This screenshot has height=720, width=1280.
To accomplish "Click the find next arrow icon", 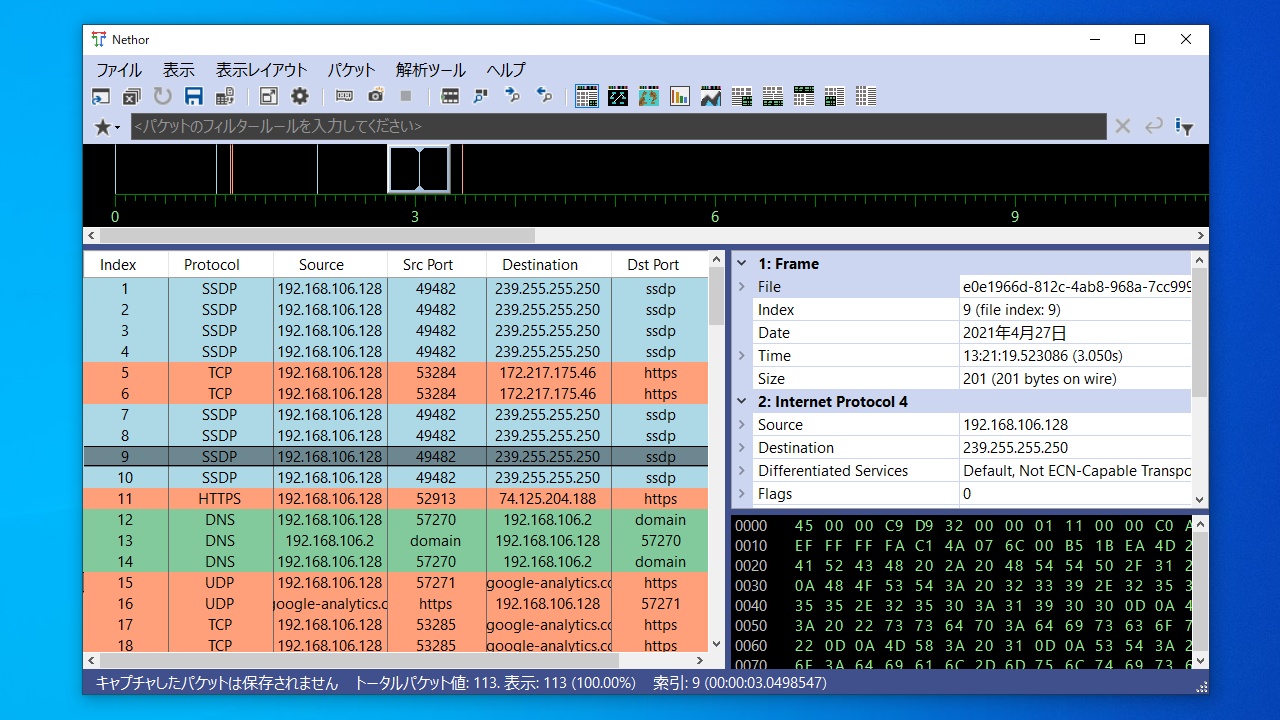I will pyautogui.click(x=513, y=96).
